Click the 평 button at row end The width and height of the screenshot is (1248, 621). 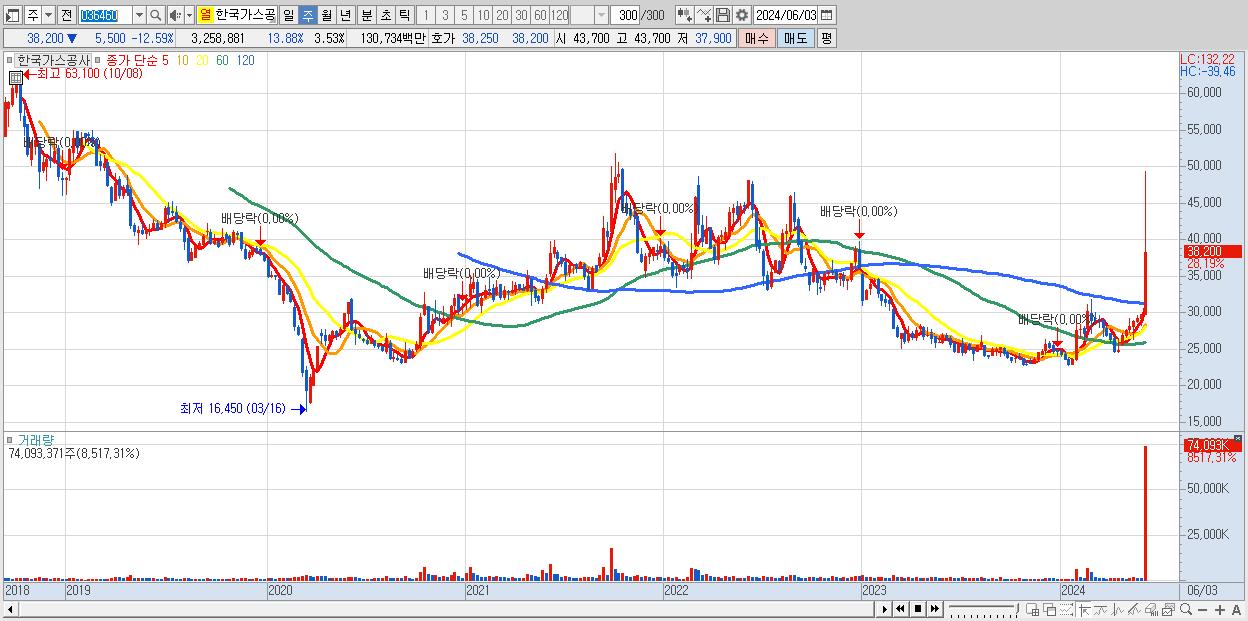(826, 38)
